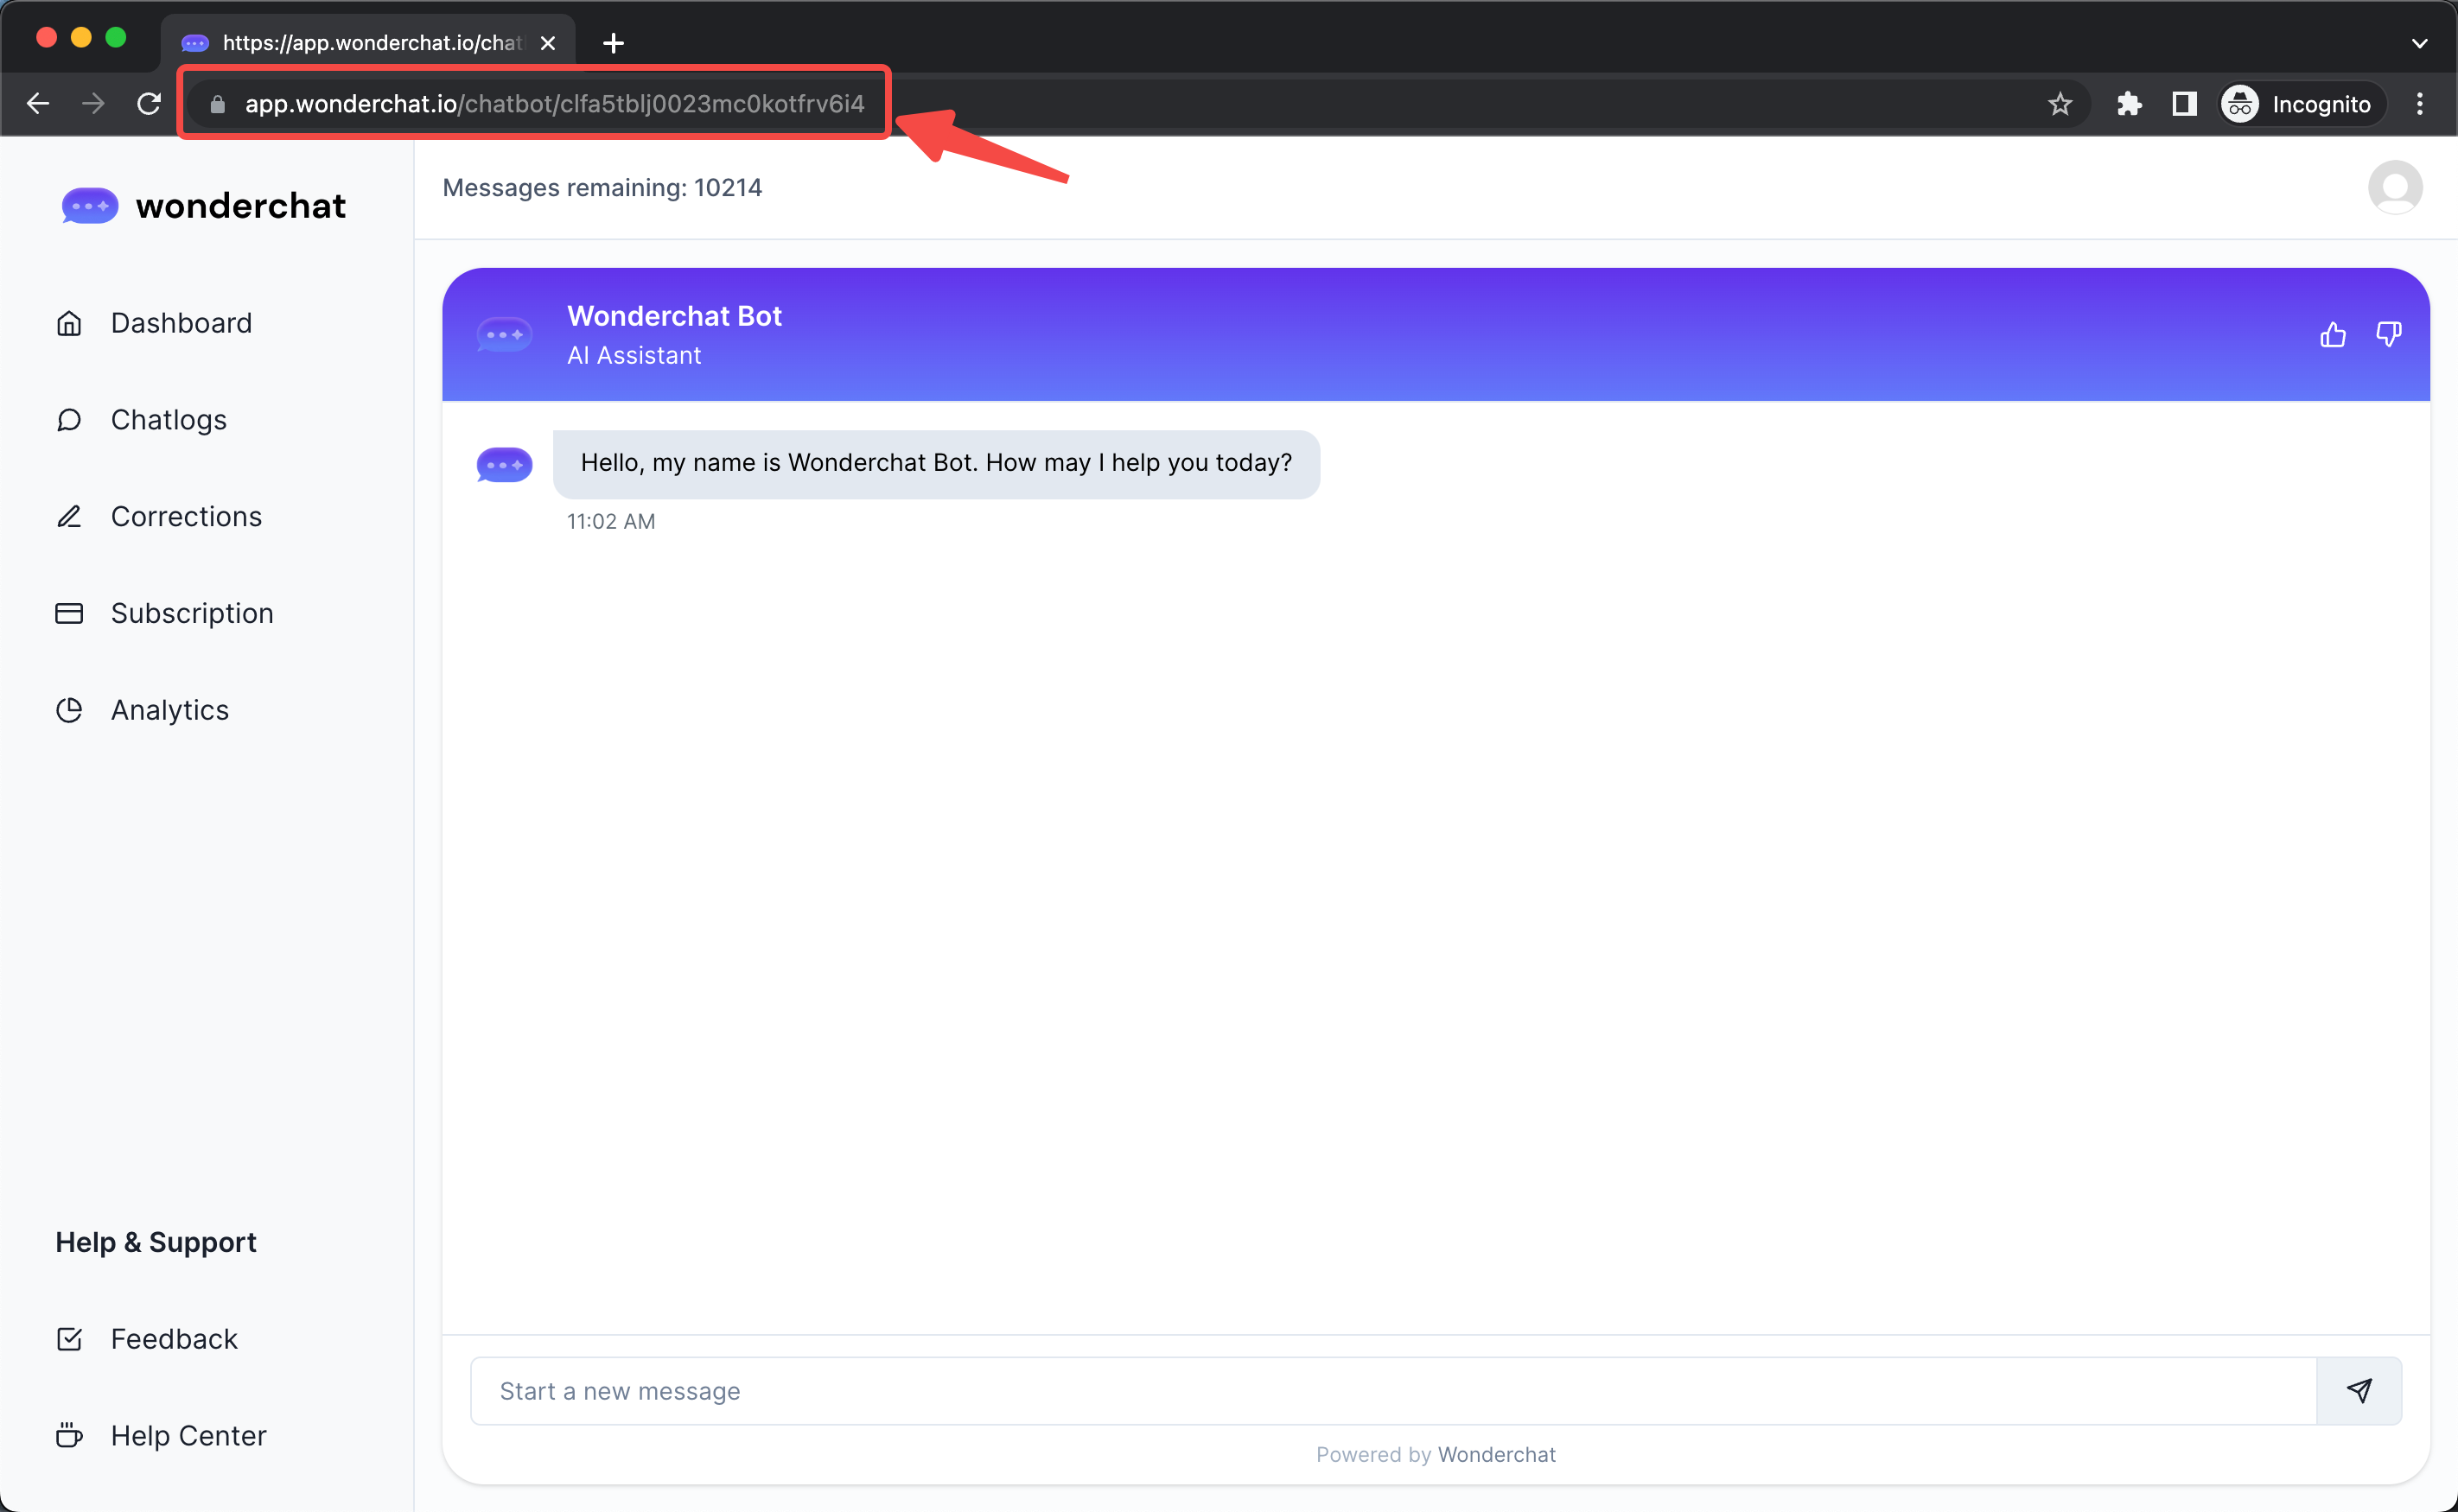The height and width of the screenshot is (1512, 2458).
Task: Click the thumbs up icon in chat header
Action: click(2332, 335)
